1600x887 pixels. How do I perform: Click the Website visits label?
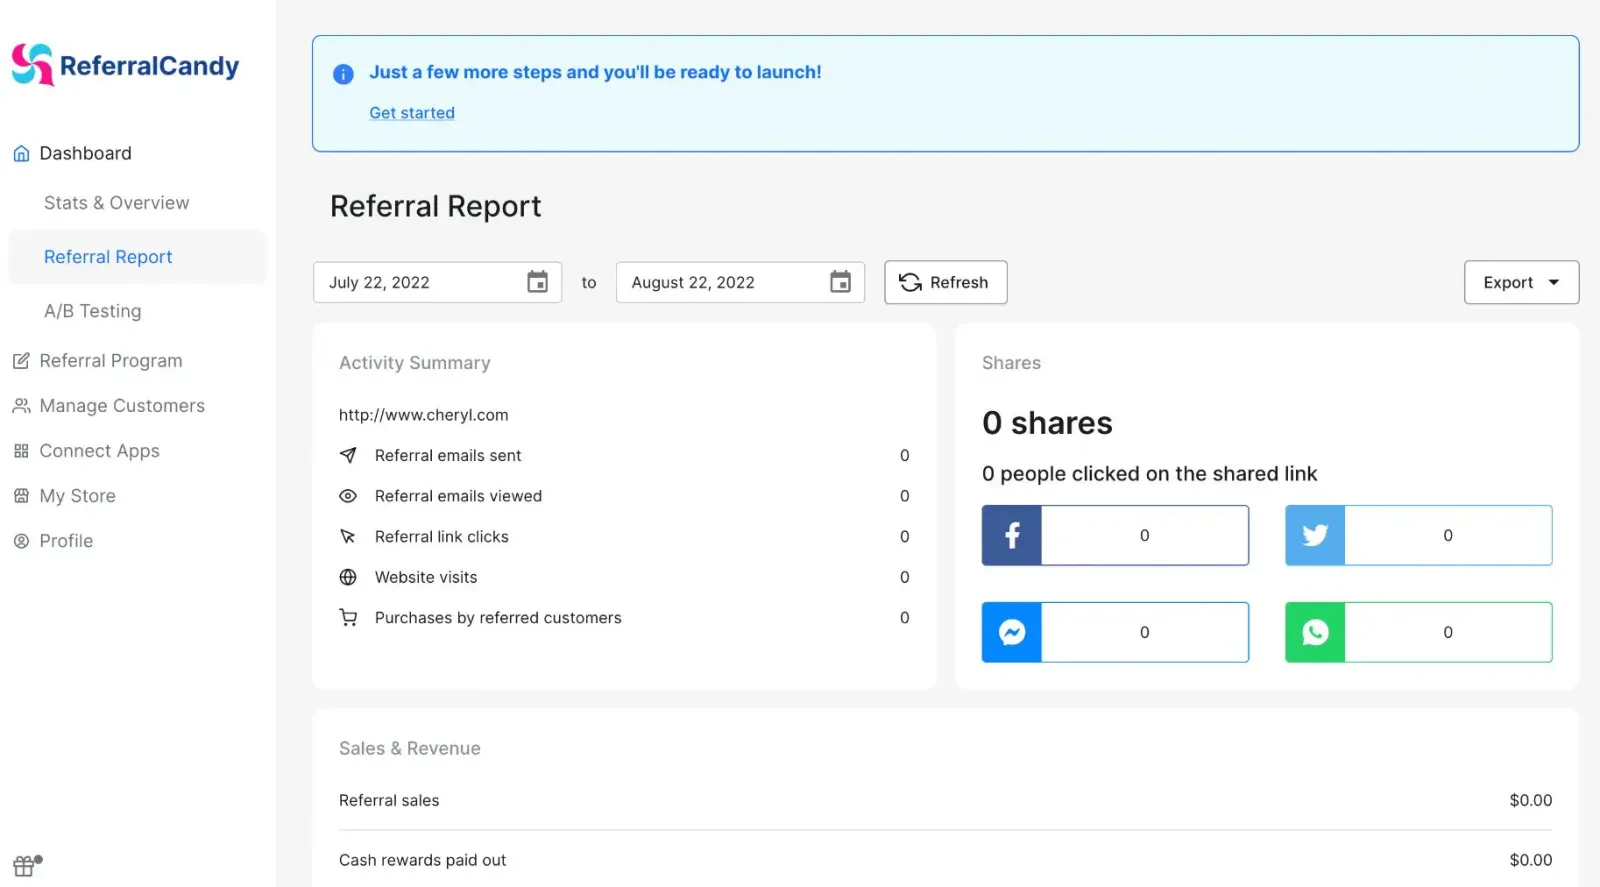426,577
